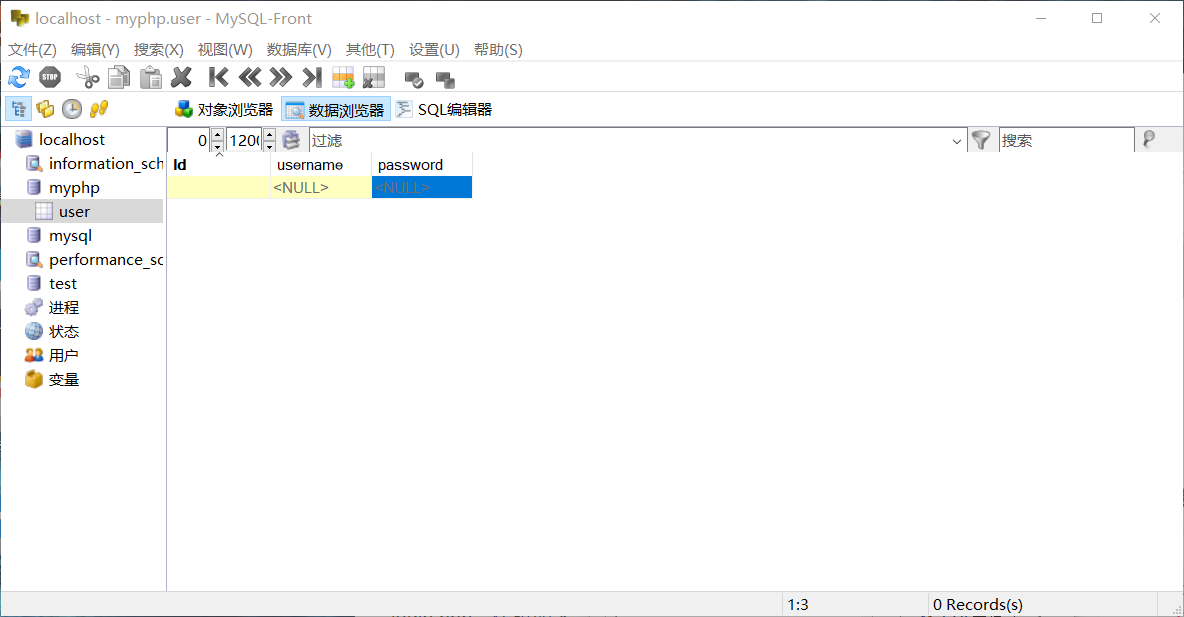1184x617 pixels.
Task: Click the cancel changes icon
Action: pos(446,79)
